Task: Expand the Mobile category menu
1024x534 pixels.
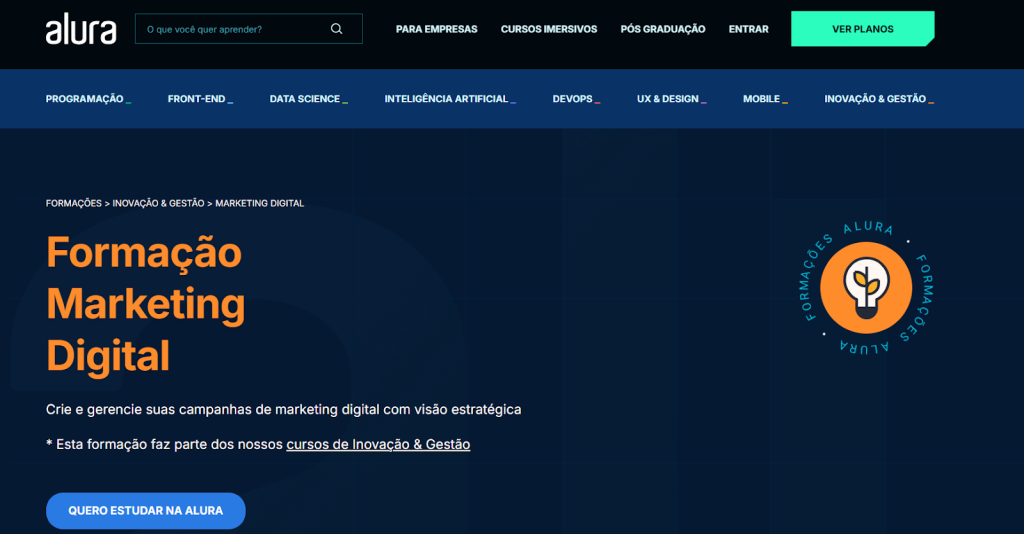Action: tap(765, 99)
